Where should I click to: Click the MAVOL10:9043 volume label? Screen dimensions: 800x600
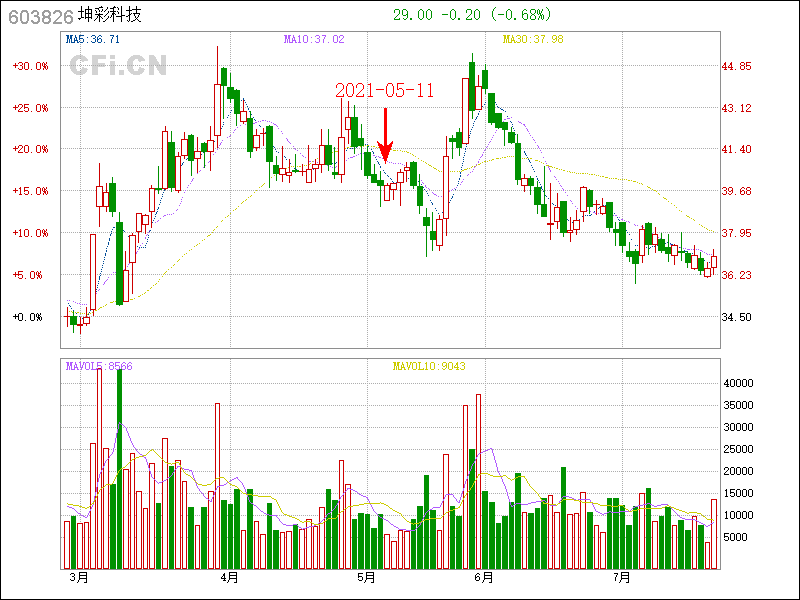(429, 366)
